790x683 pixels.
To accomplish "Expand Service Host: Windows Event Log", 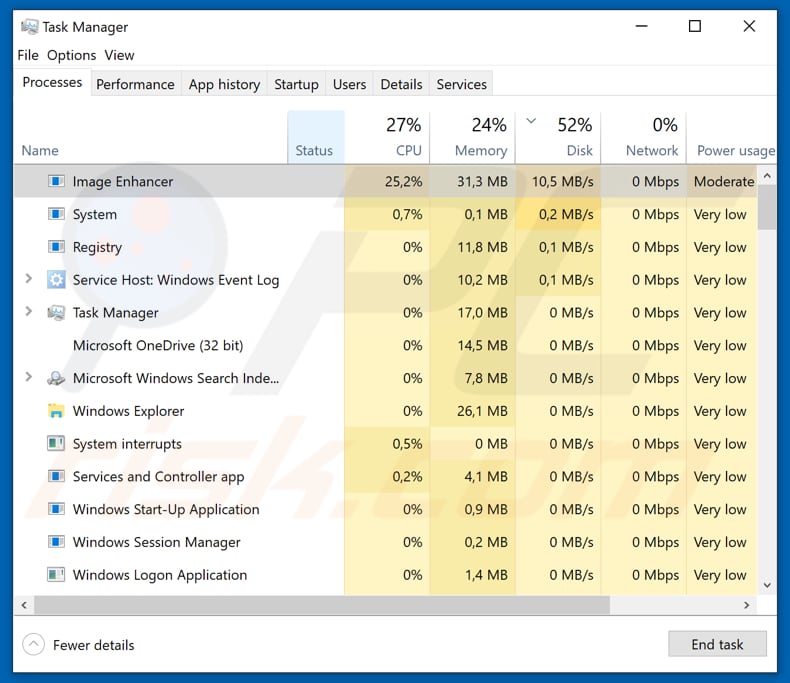I will pyautogui.click(x=29, y=279).
